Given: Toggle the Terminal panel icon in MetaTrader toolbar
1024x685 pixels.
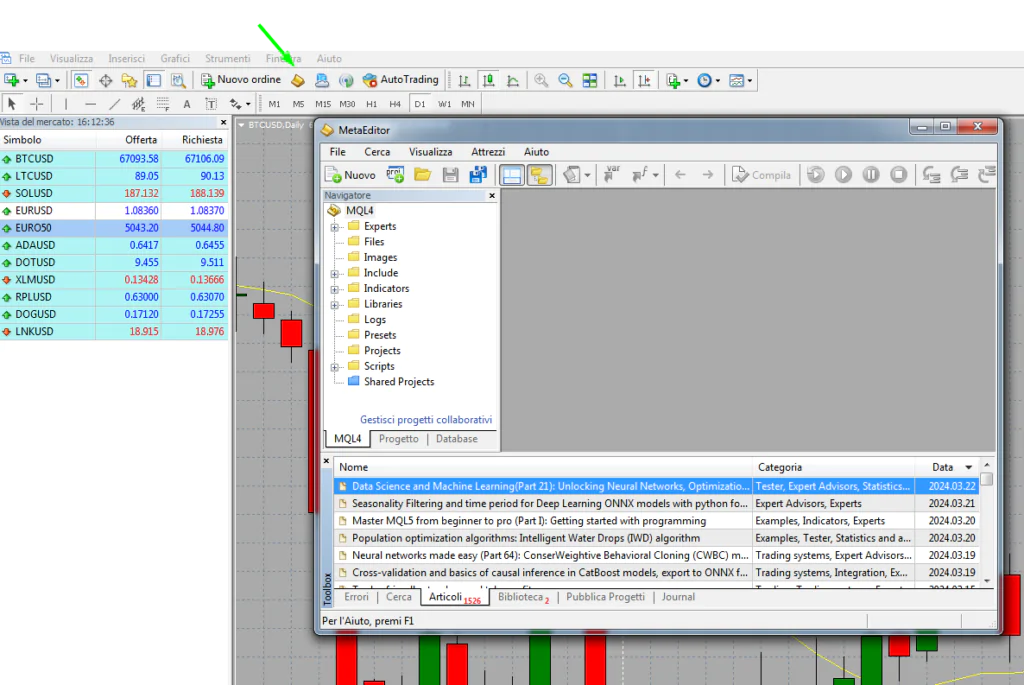Looking at the screenshot, I should pos(153,80).
